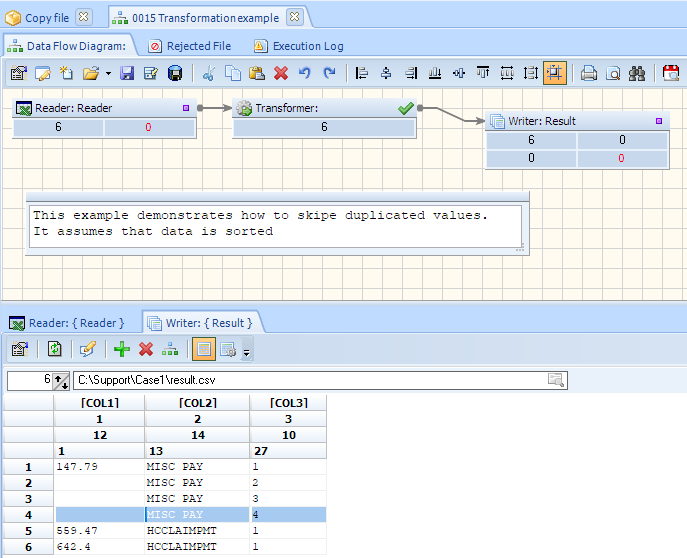This screenshot has width=687, height=558.
Task: Click the database save cylinder icon
Action: point(175,73)
